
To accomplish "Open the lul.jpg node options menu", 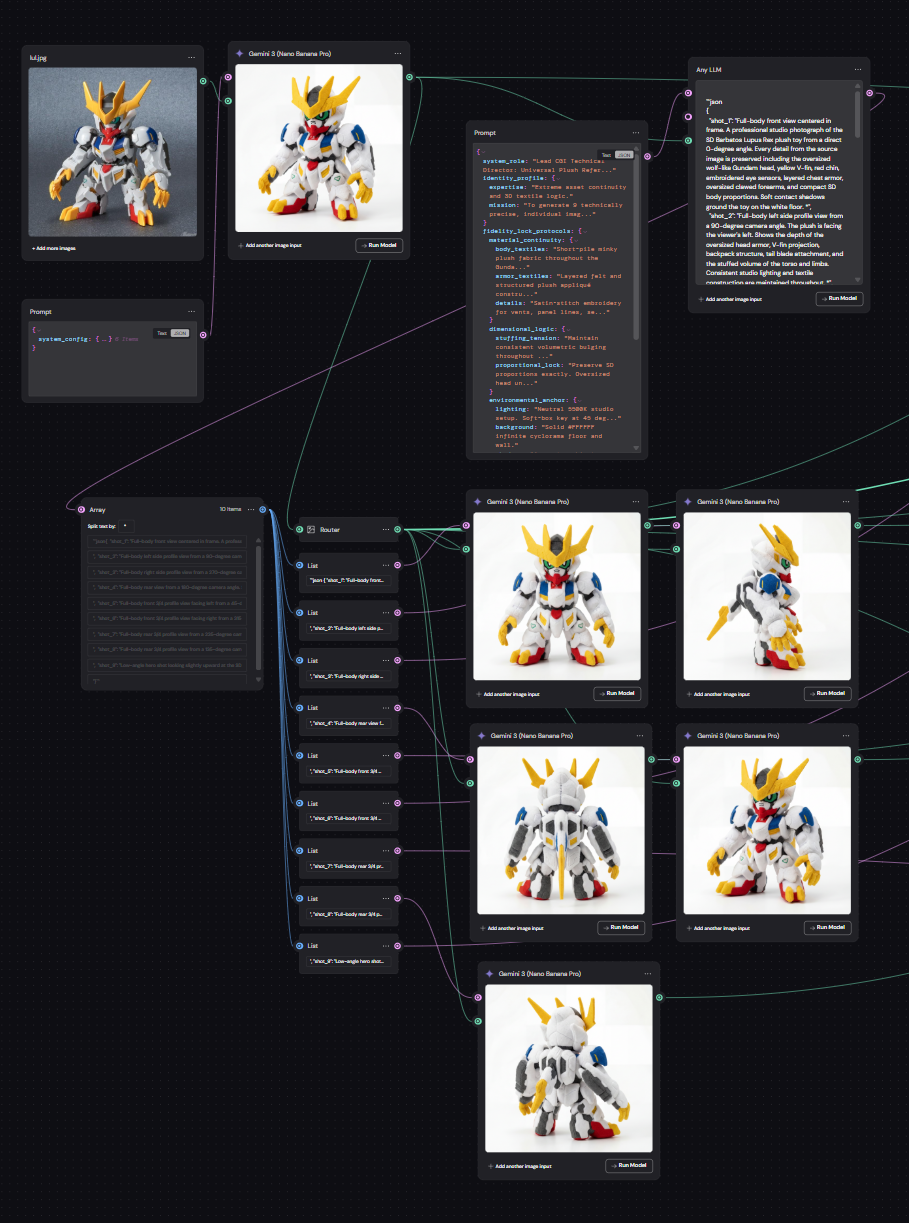I will 191,58.
